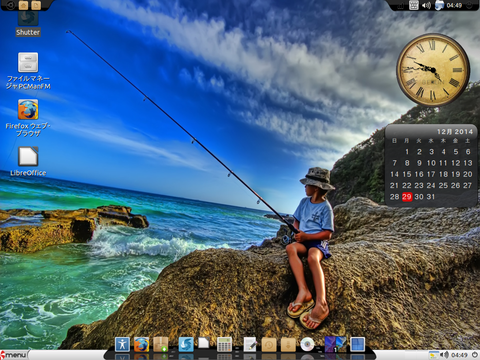Click the keyboard indicator in top panel
The height and width of the screenshot is (360, 480).
414,5
